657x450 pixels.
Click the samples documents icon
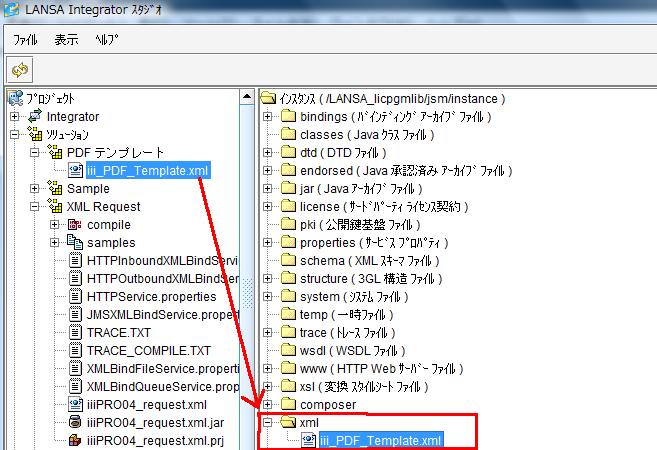[75, 242]
